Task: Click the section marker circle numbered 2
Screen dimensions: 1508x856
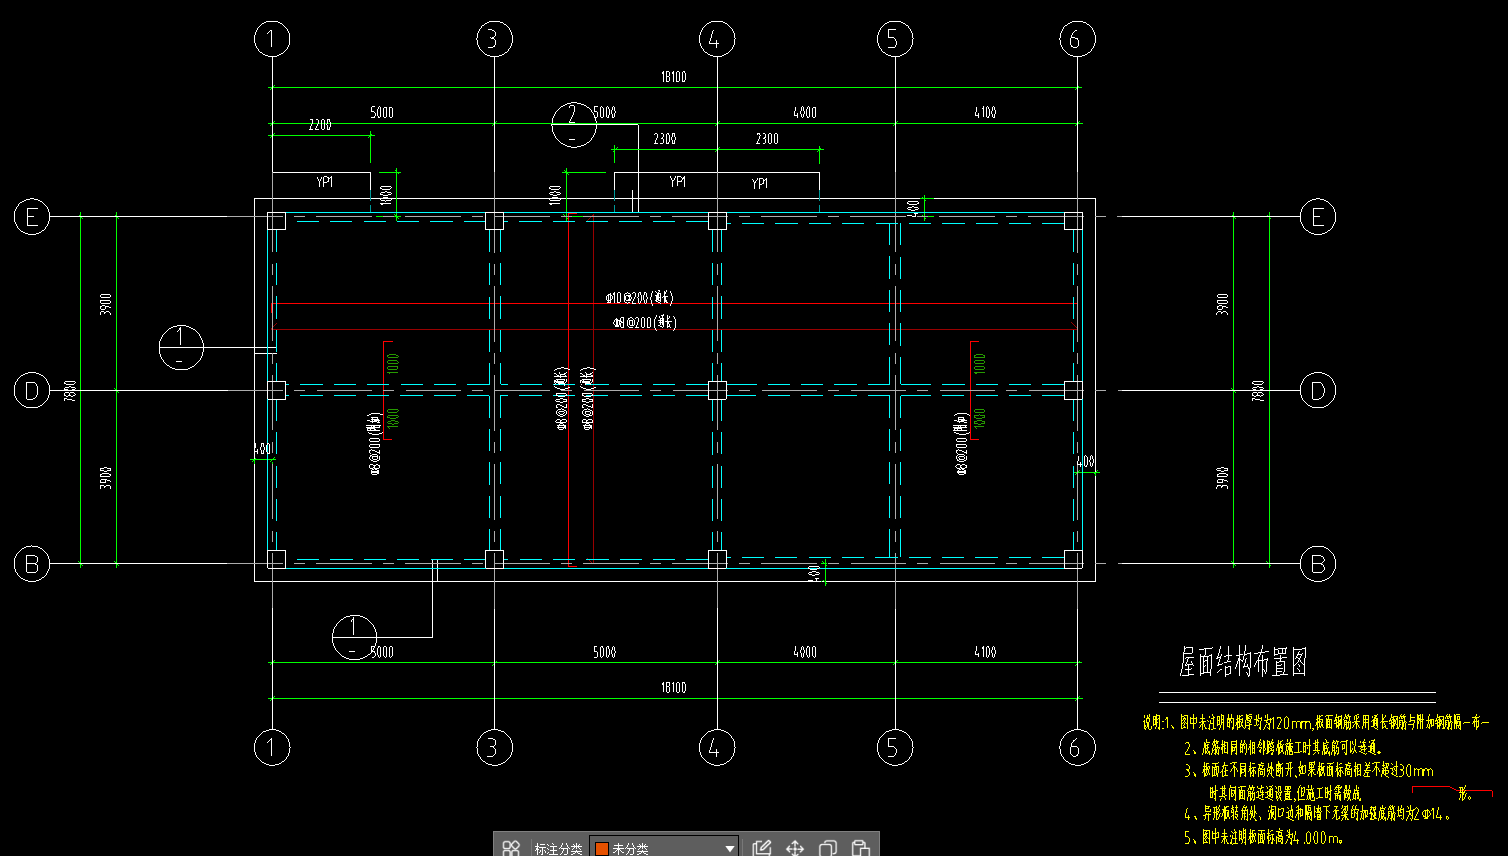Action: pyautogui.click(x=574, y=124)
